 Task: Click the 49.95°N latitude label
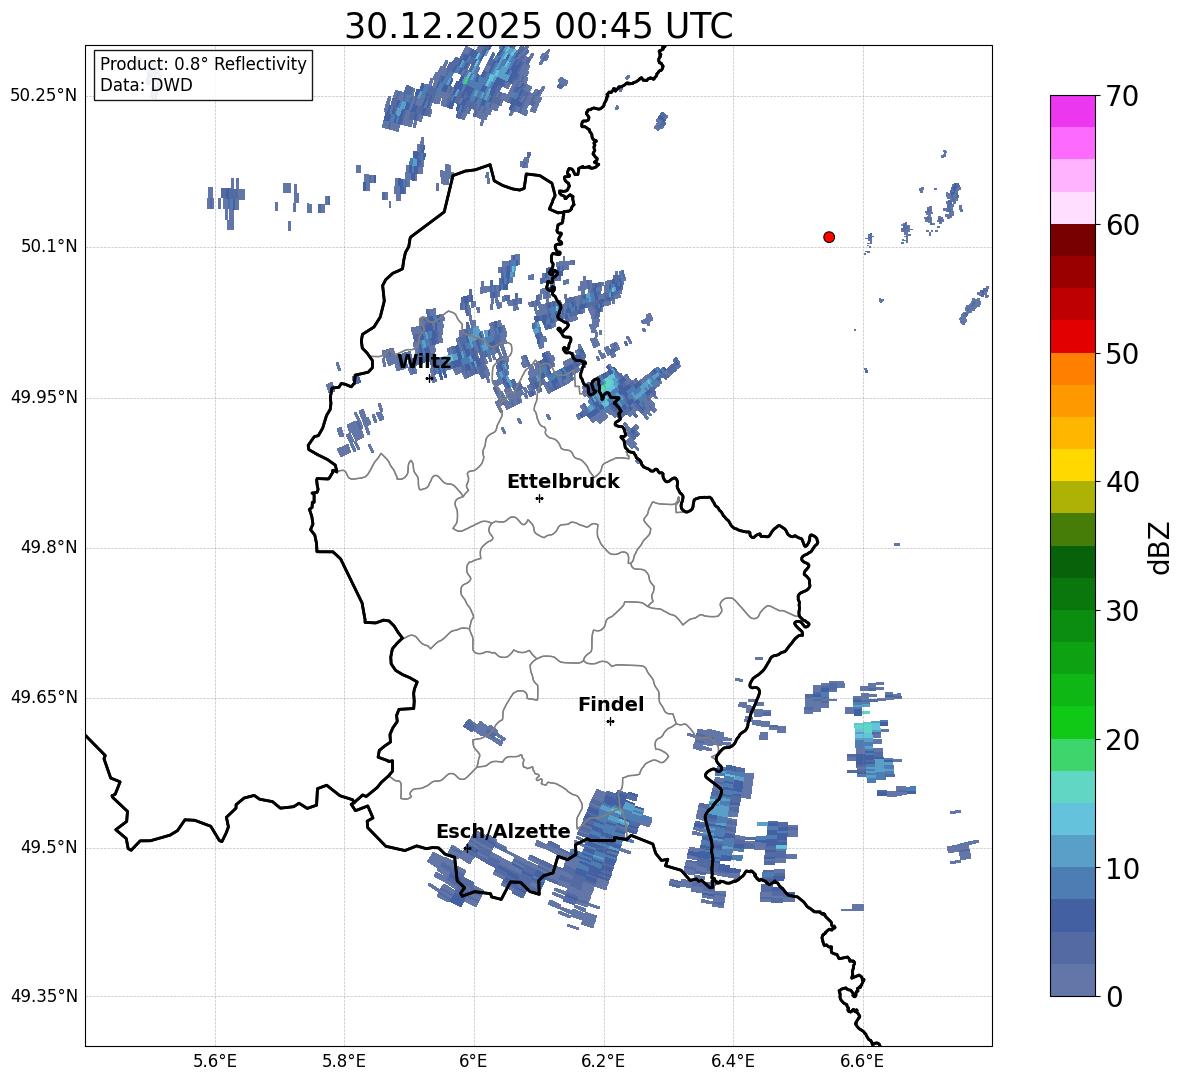click(x=44, y=397)
